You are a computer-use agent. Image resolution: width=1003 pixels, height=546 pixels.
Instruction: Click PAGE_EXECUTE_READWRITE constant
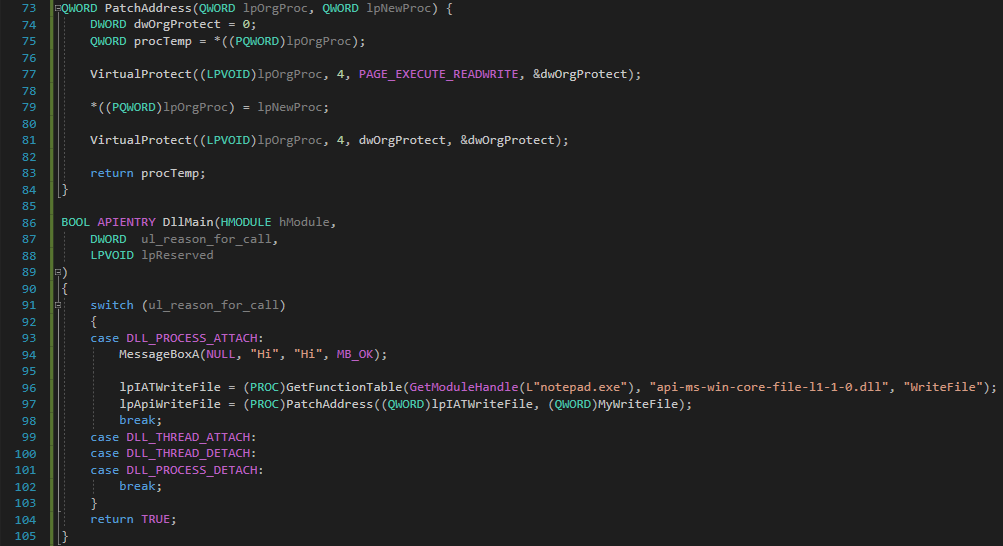pyautogui.click(x=438, y=74)
